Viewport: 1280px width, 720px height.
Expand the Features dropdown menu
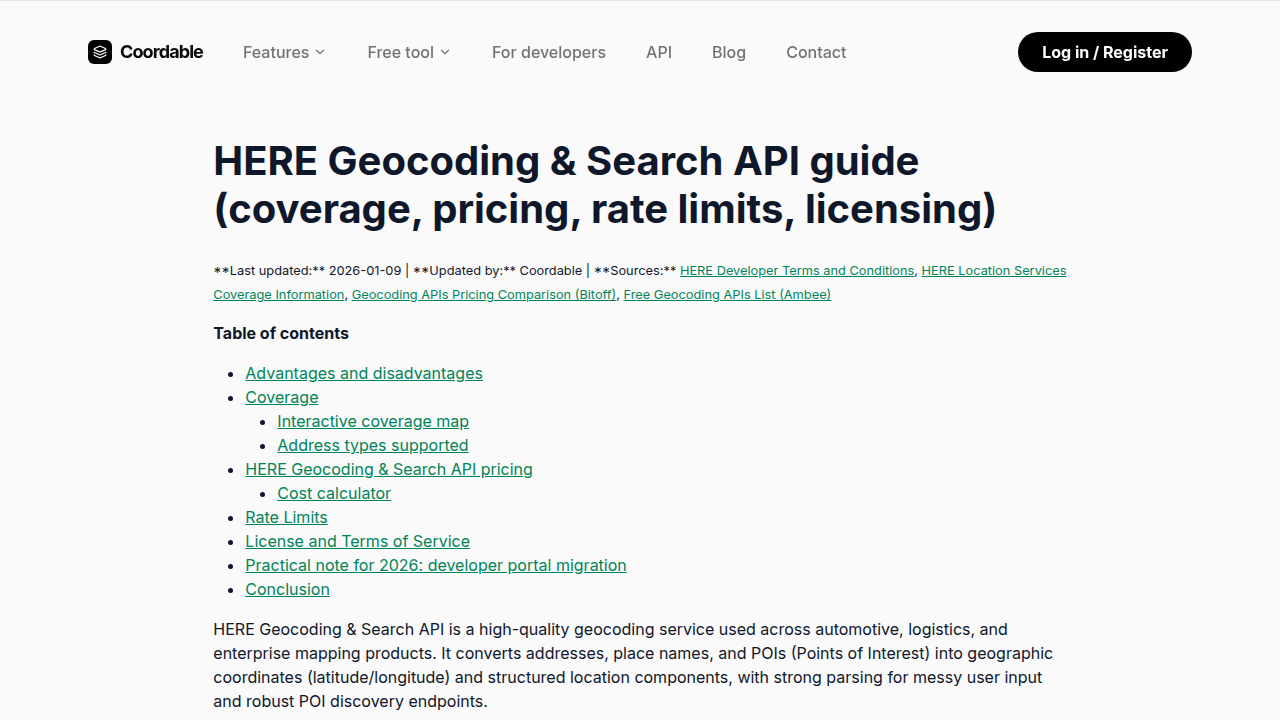(x=284, y=52)
